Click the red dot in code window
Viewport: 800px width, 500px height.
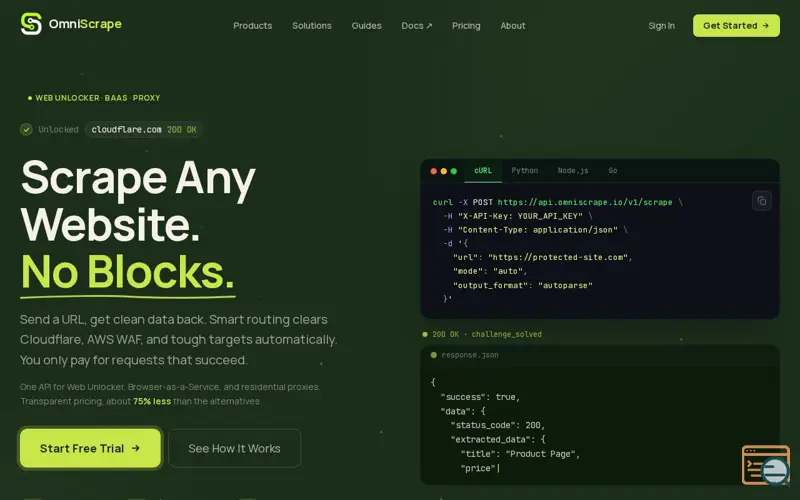point(434,171)
